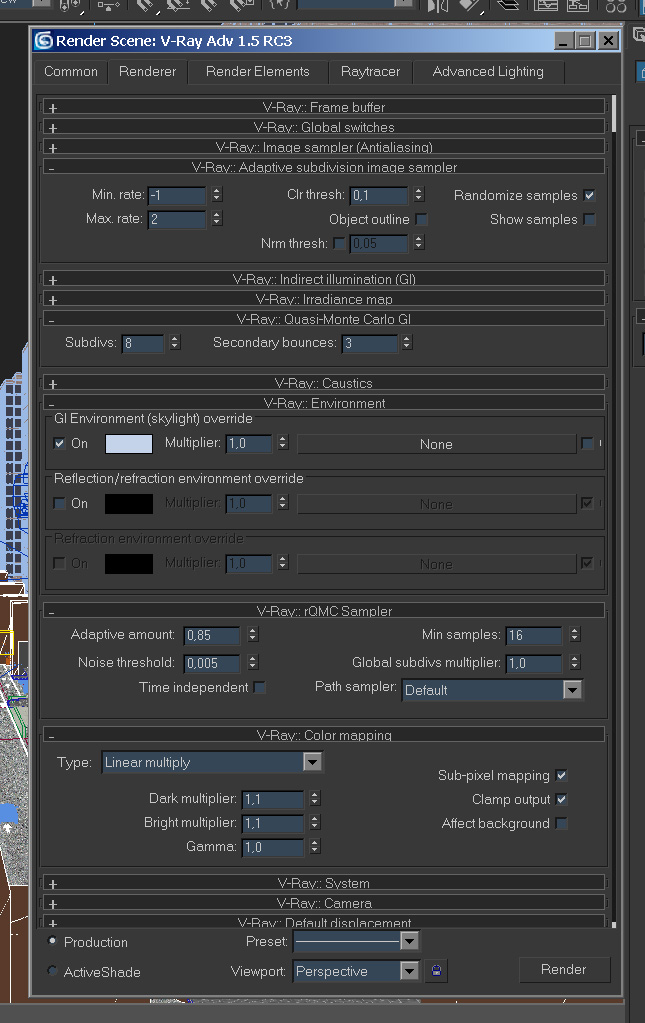Viewport: 645px width, 1023px height.
Task: Adjust the Min. rate spinner arrows
Action: [217, 194]
